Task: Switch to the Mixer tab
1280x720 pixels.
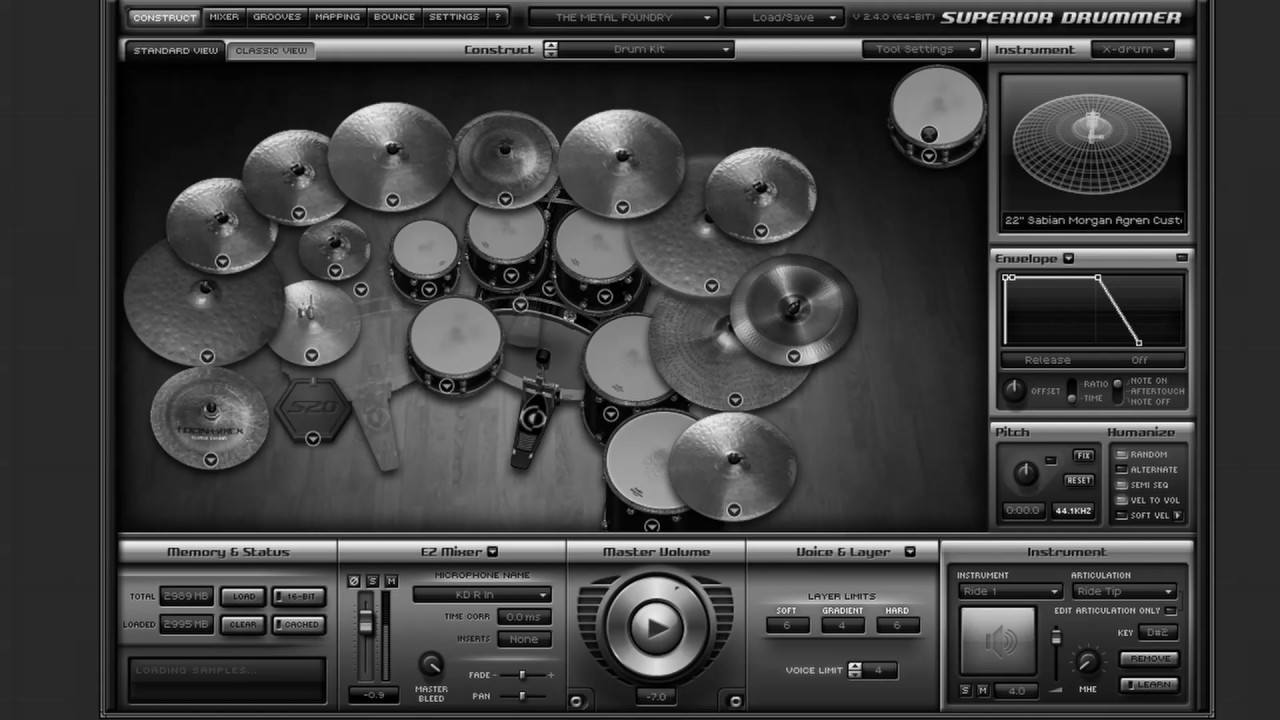Action: click(224, 17)
